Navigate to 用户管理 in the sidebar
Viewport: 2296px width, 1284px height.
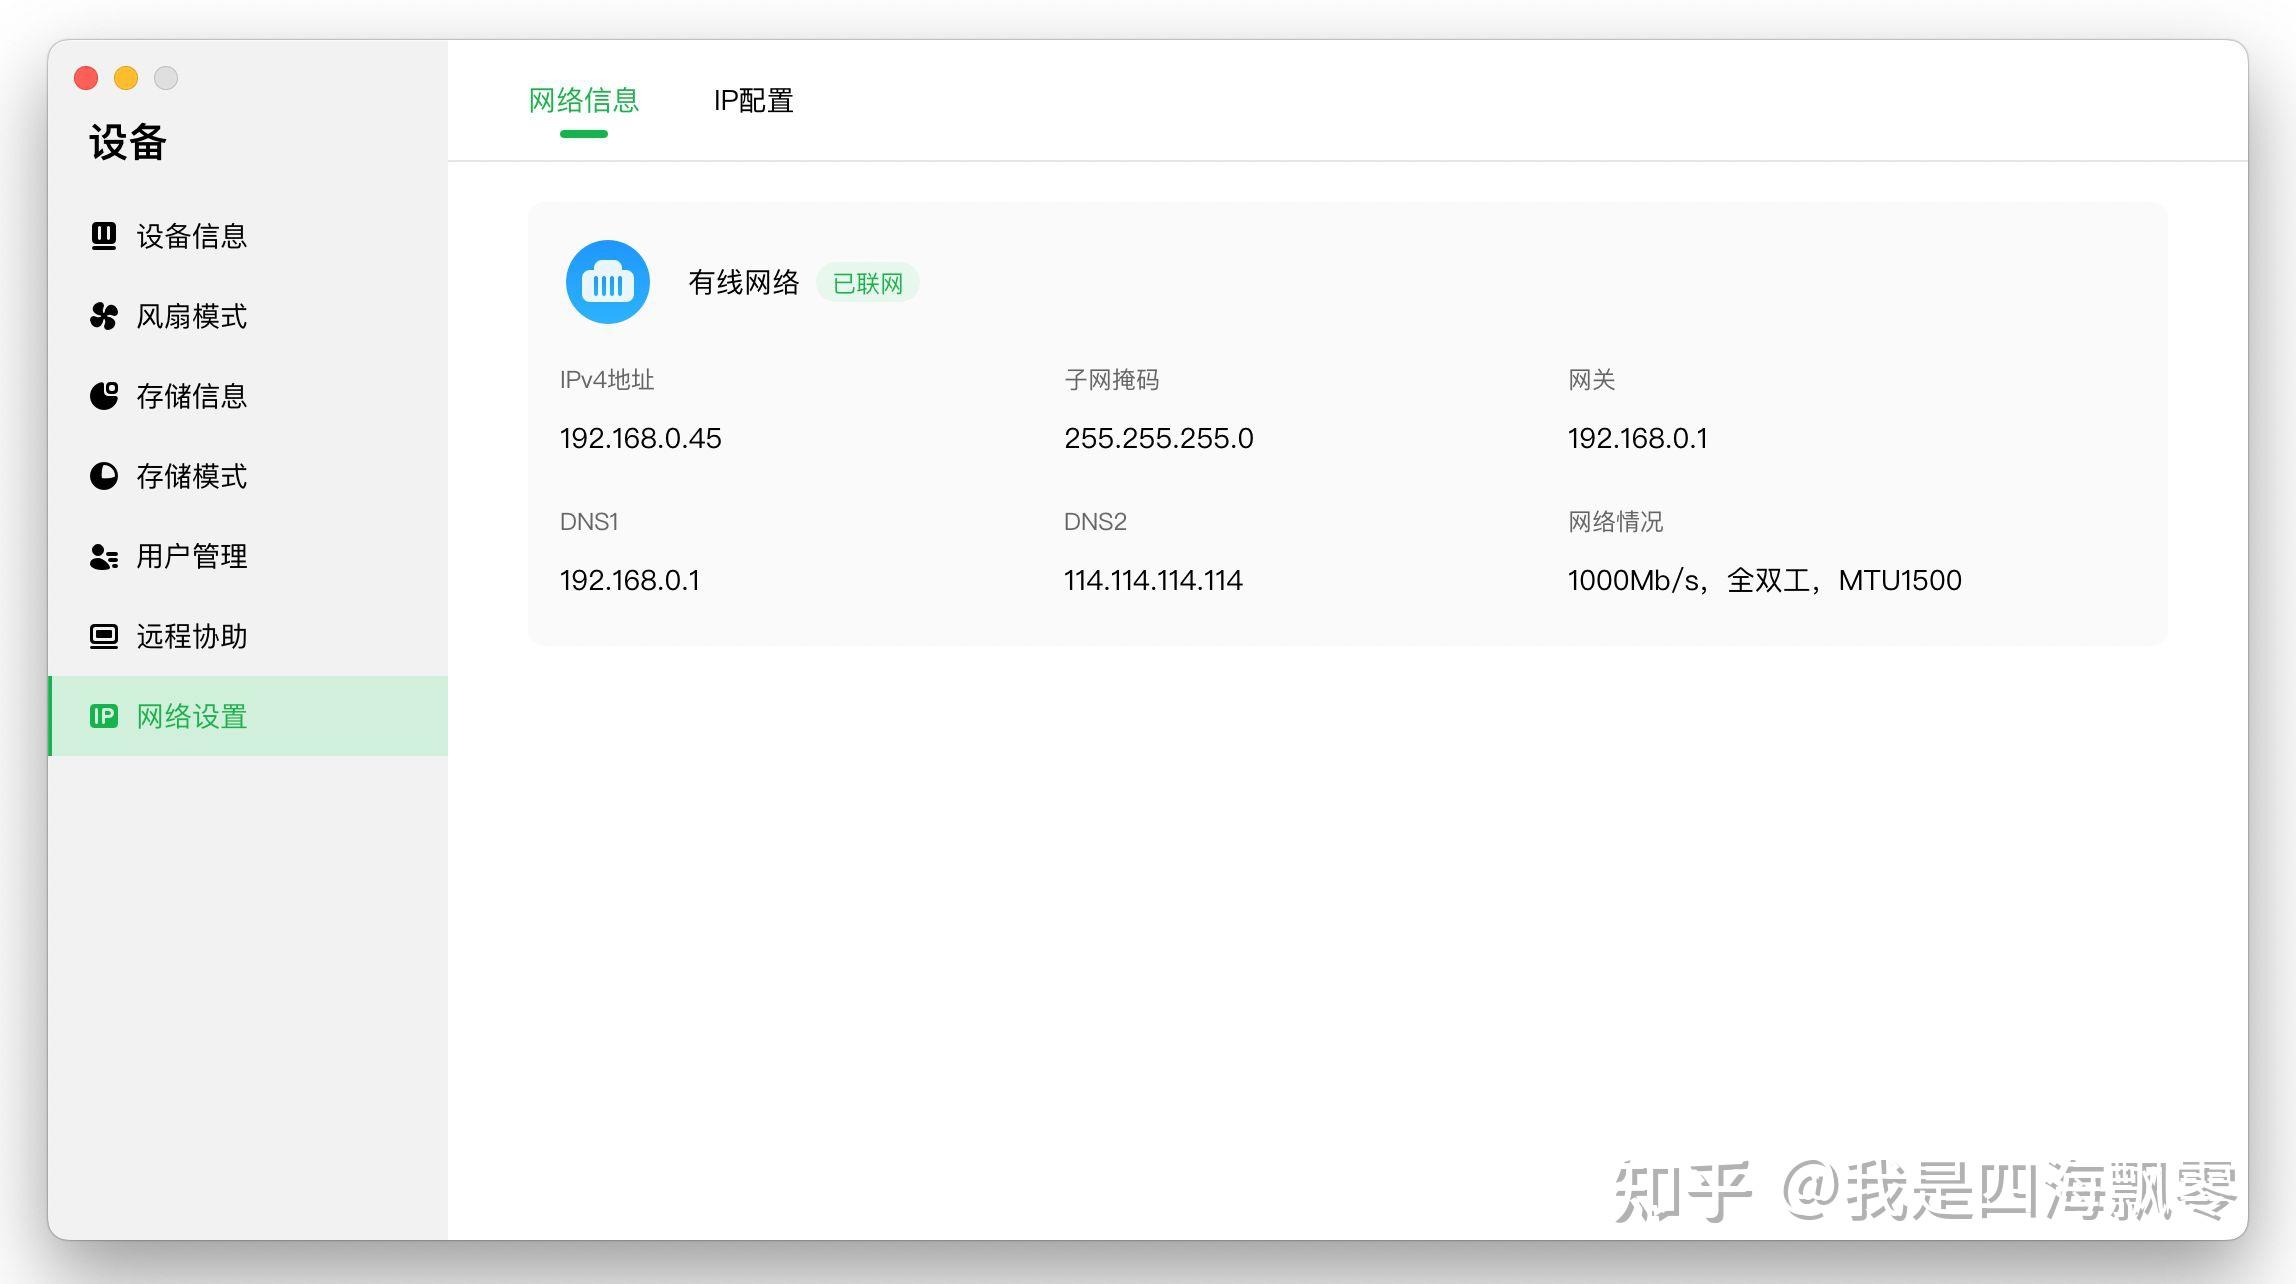point(190,557)
